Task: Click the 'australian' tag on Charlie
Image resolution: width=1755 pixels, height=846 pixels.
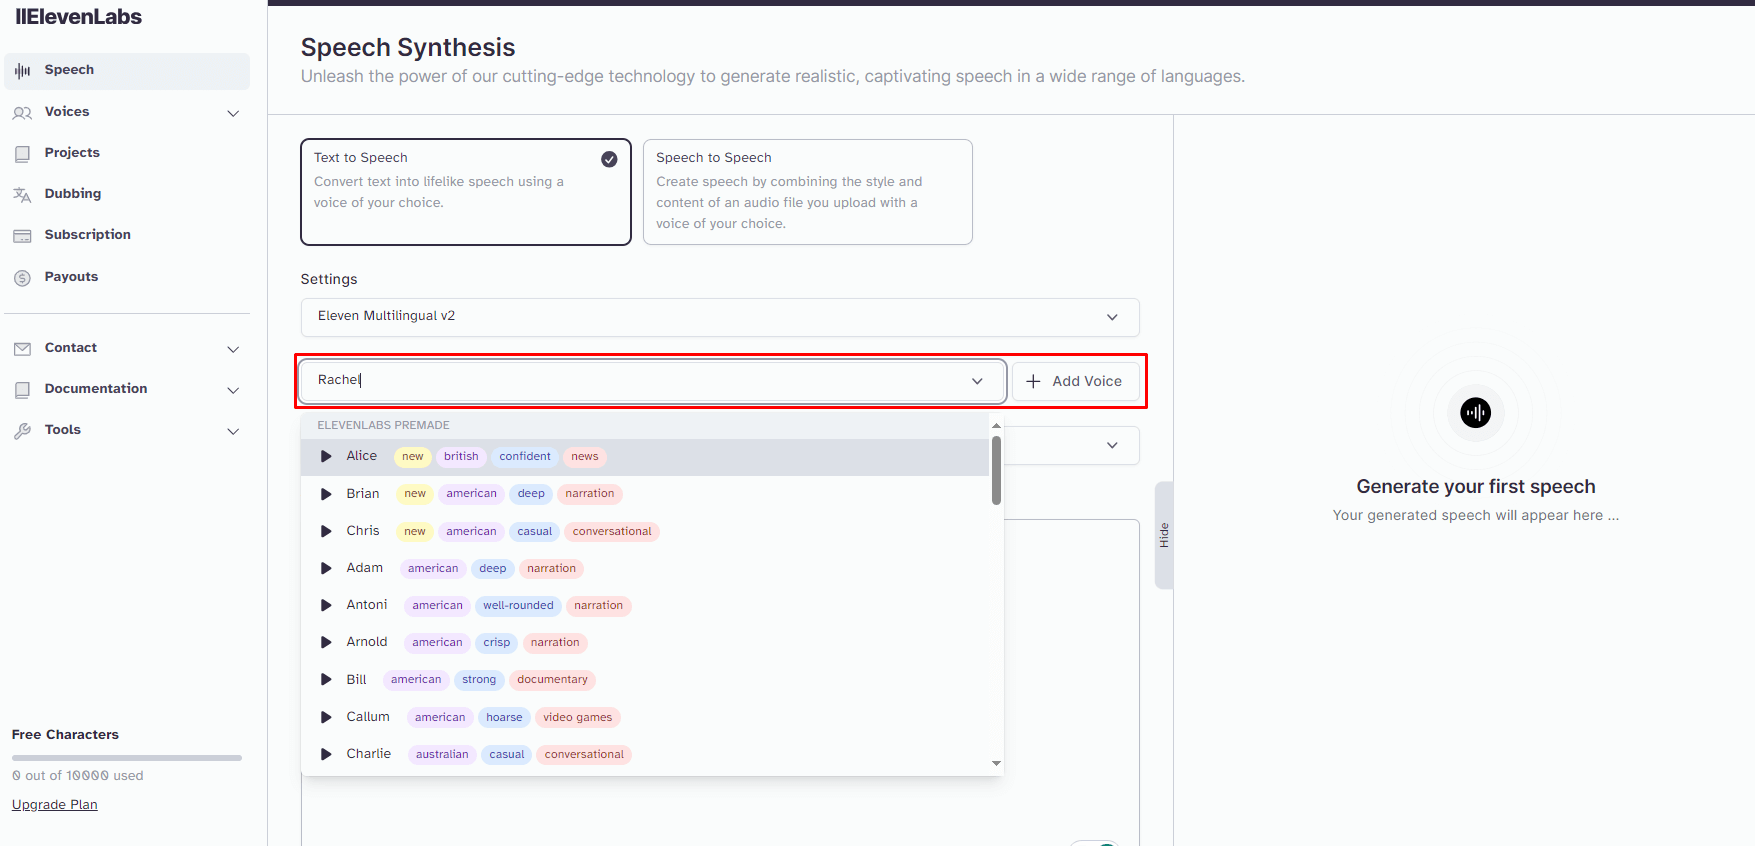Action: [x=442, y=755]
